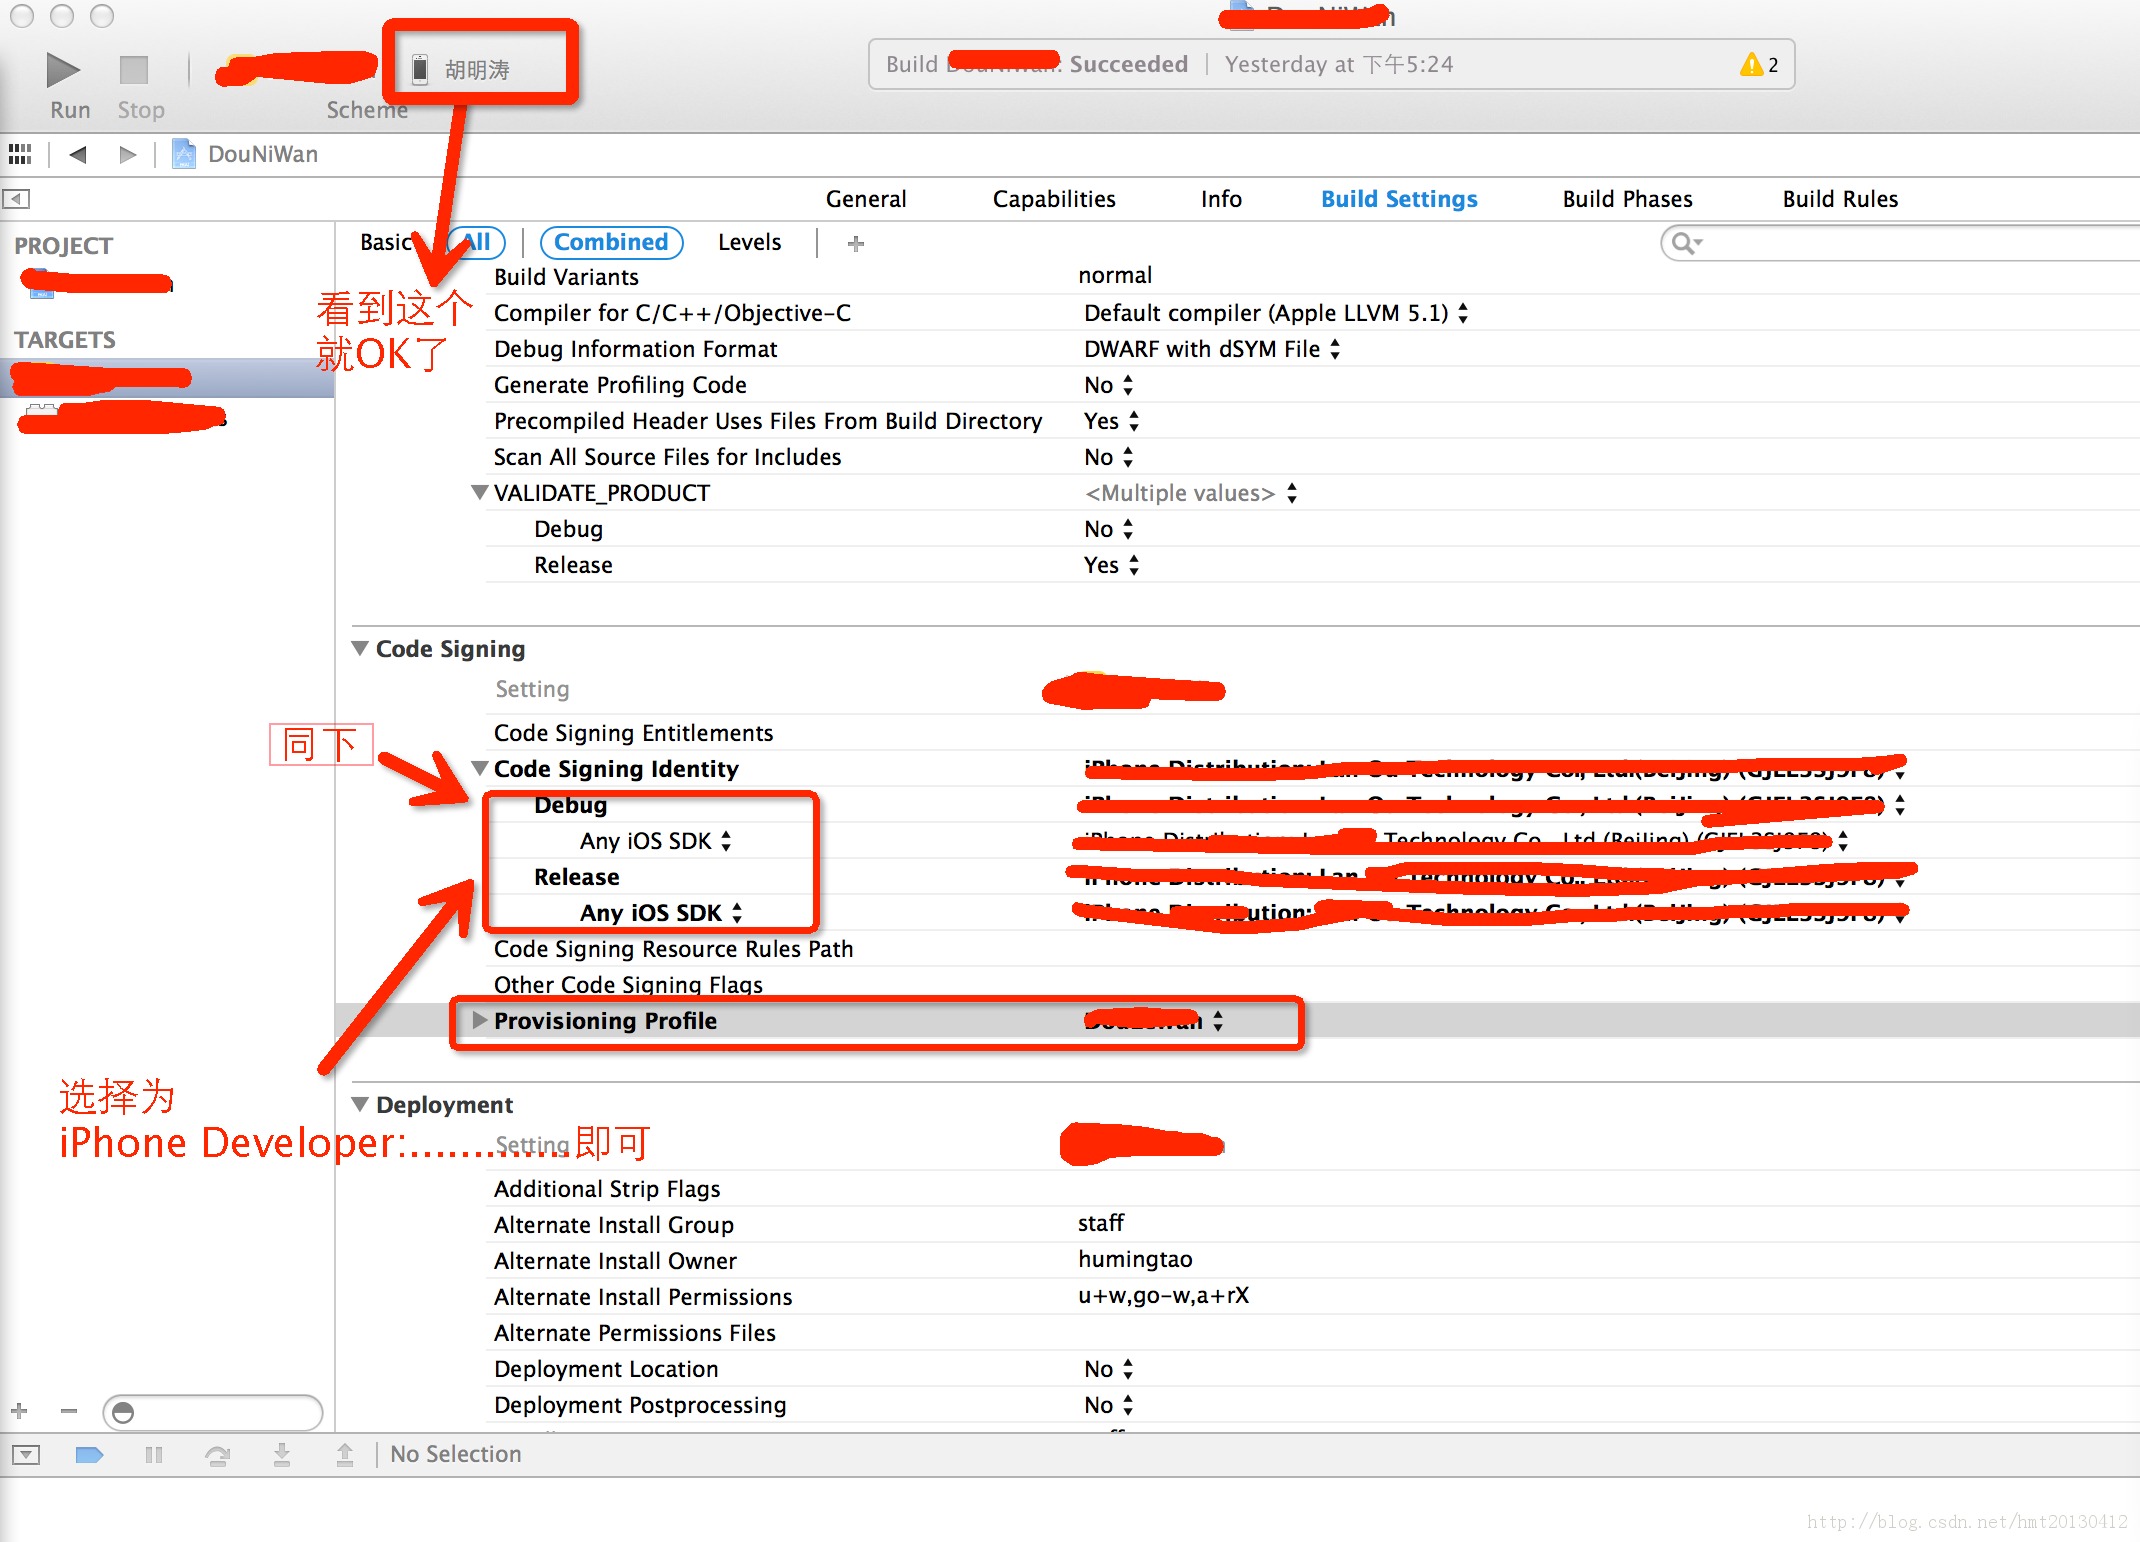Pause program execution in debug bar
This screenshot has width=2140, height=1542.
(x=153, y=1454)
